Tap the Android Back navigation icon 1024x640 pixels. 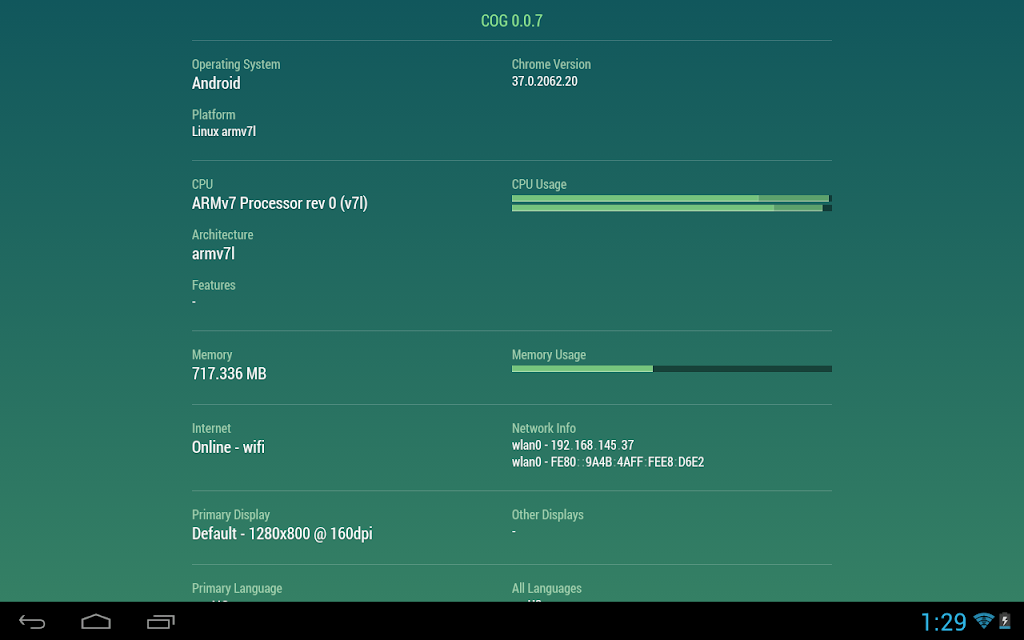[32, 622]
